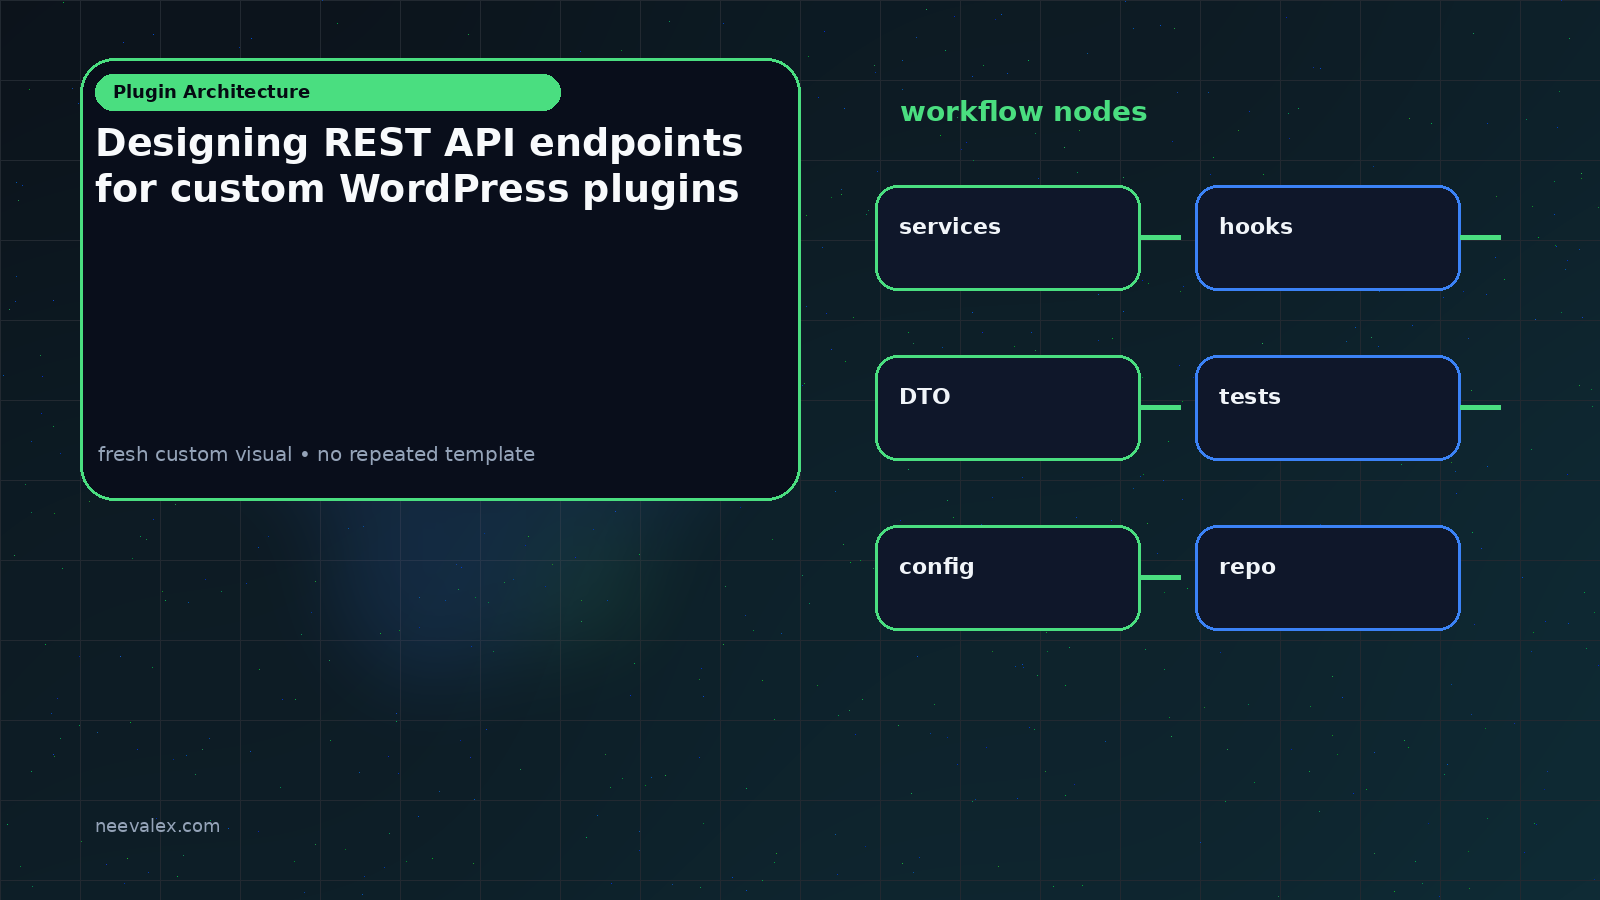Choose the repo node

(1328, 578)
